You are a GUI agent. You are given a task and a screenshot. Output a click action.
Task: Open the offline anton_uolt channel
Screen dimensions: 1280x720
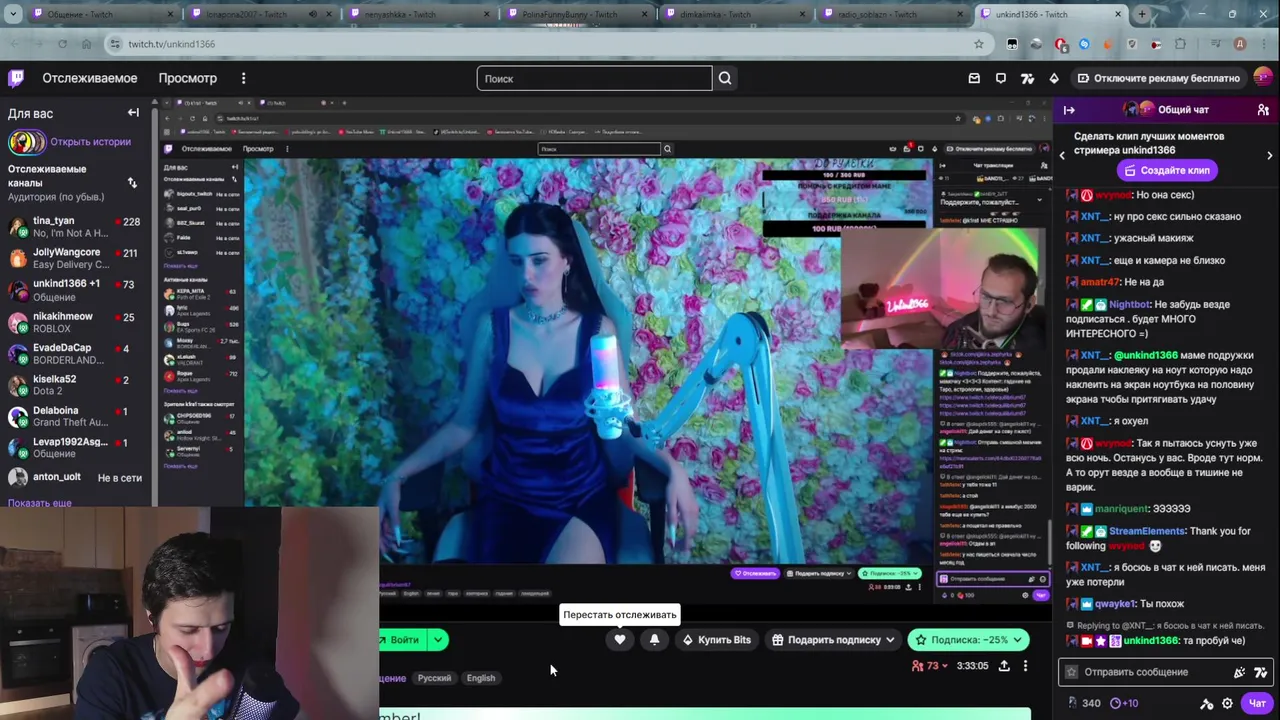click(x=75, y=478)
